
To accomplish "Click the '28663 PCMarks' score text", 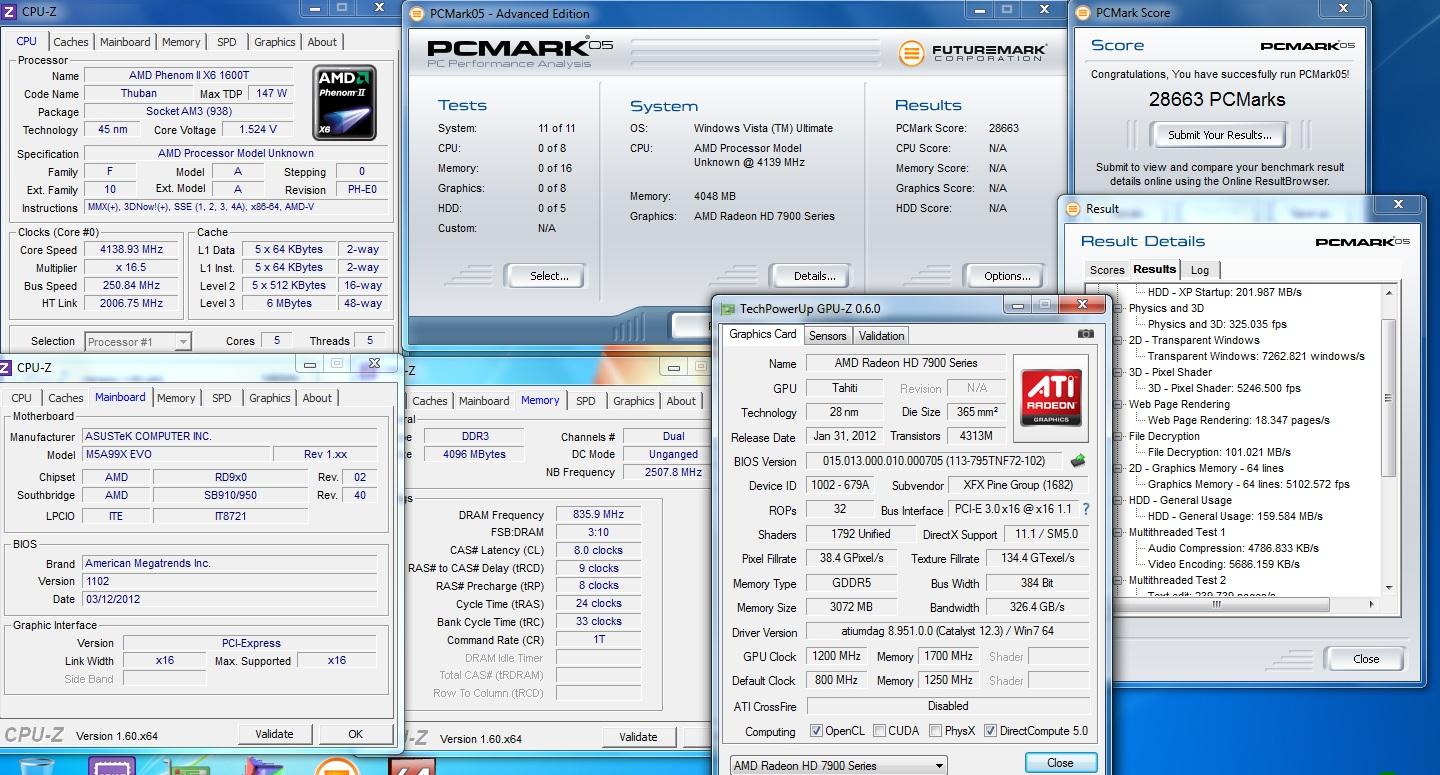I will coord(1216,99).
